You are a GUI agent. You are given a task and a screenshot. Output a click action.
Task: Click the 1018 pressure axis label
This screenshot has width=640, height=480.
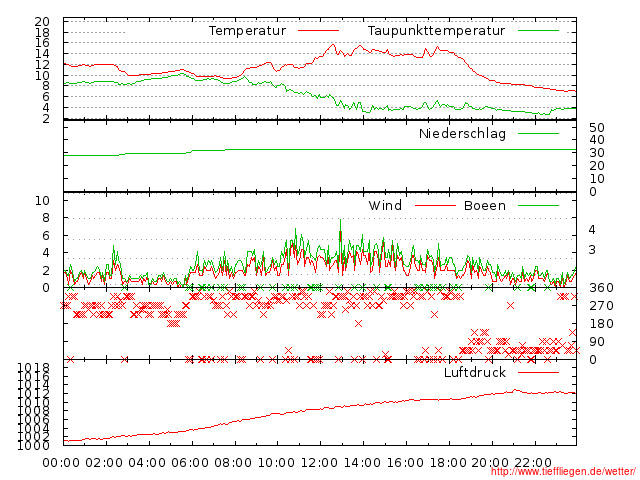tap(33, 367)
